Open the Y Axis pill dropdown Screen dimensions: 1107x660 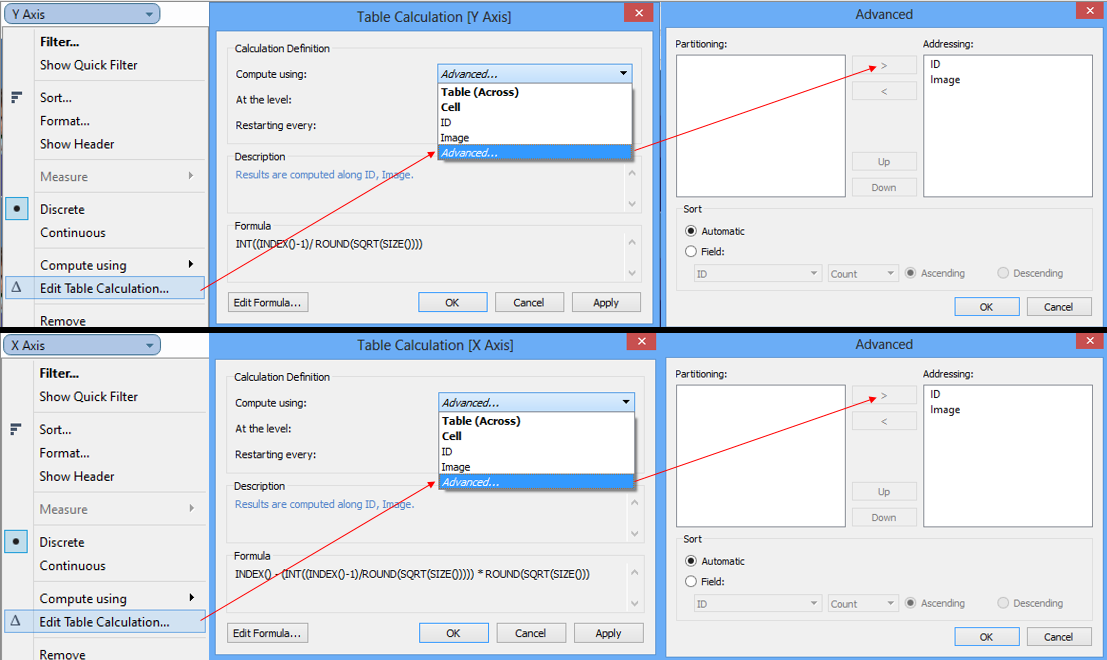(150, 15)
